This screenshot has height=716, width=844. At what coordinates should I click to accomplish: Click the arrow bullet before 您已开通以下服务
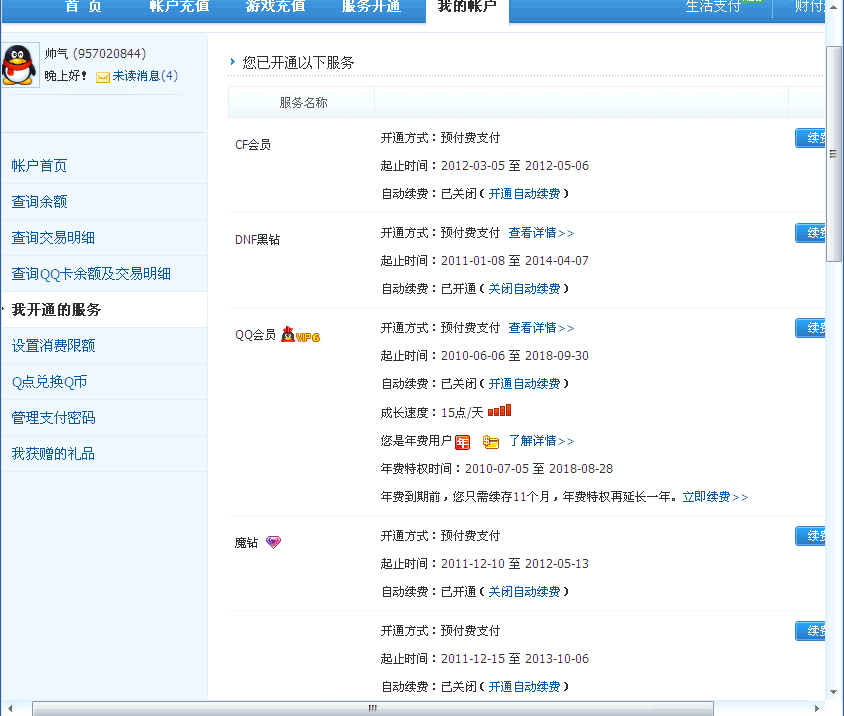pyautogui.click(x=233, y=62)
